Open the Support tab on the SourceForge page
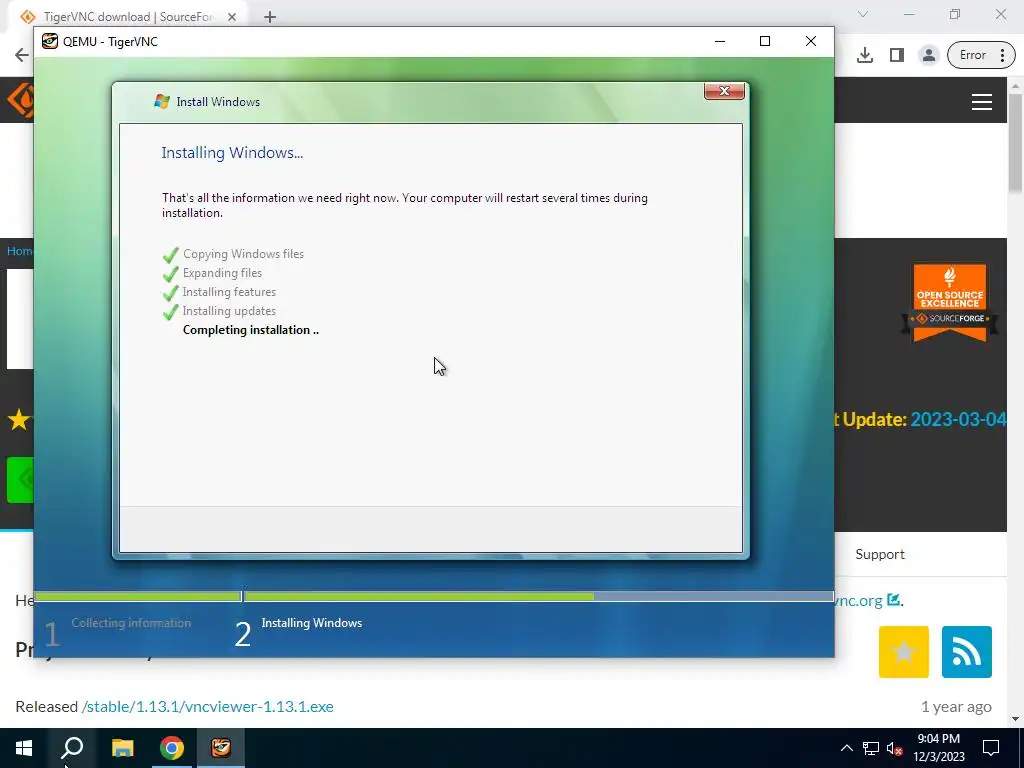The width and height of the screenshot is (1024, 768). tap(880, 554)
